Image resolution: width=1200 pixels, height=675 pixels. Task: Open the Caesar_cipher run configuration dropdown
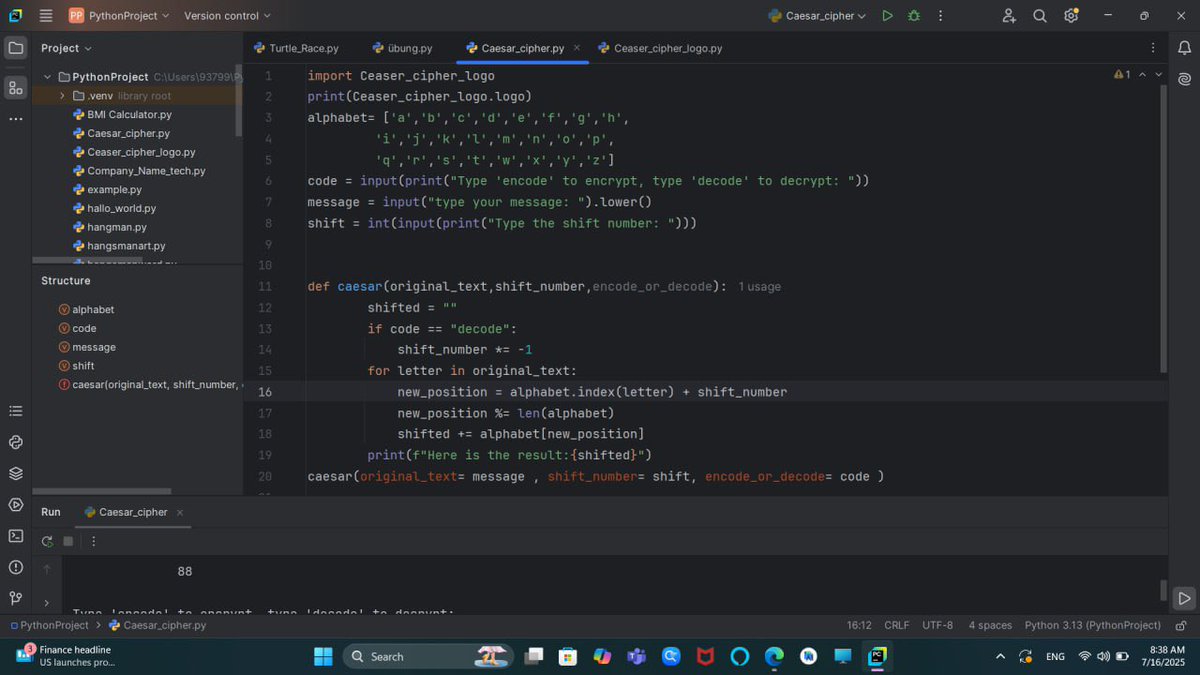817,16
